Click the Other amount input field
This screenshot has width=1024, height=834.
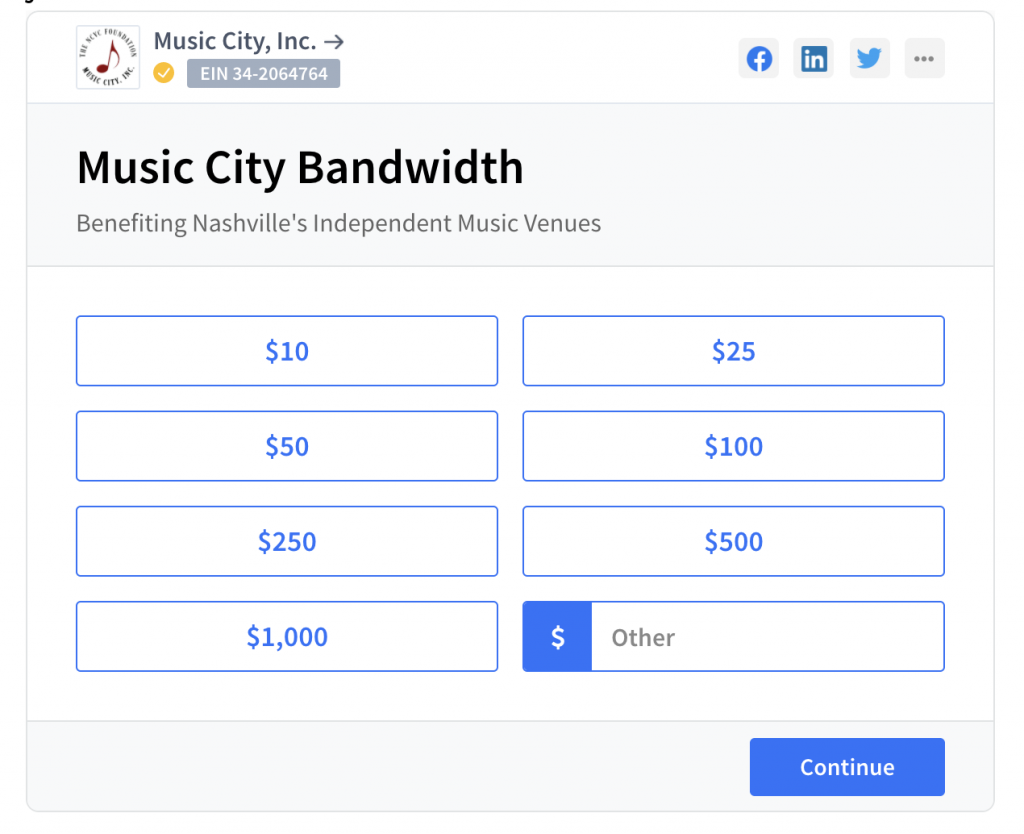click(766, 637)
